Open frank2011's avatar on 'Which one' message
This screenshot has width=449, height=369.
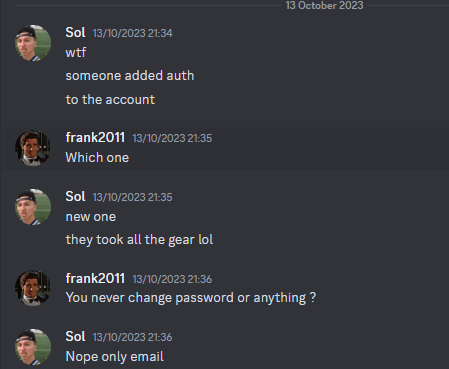[x=33, y=148]
